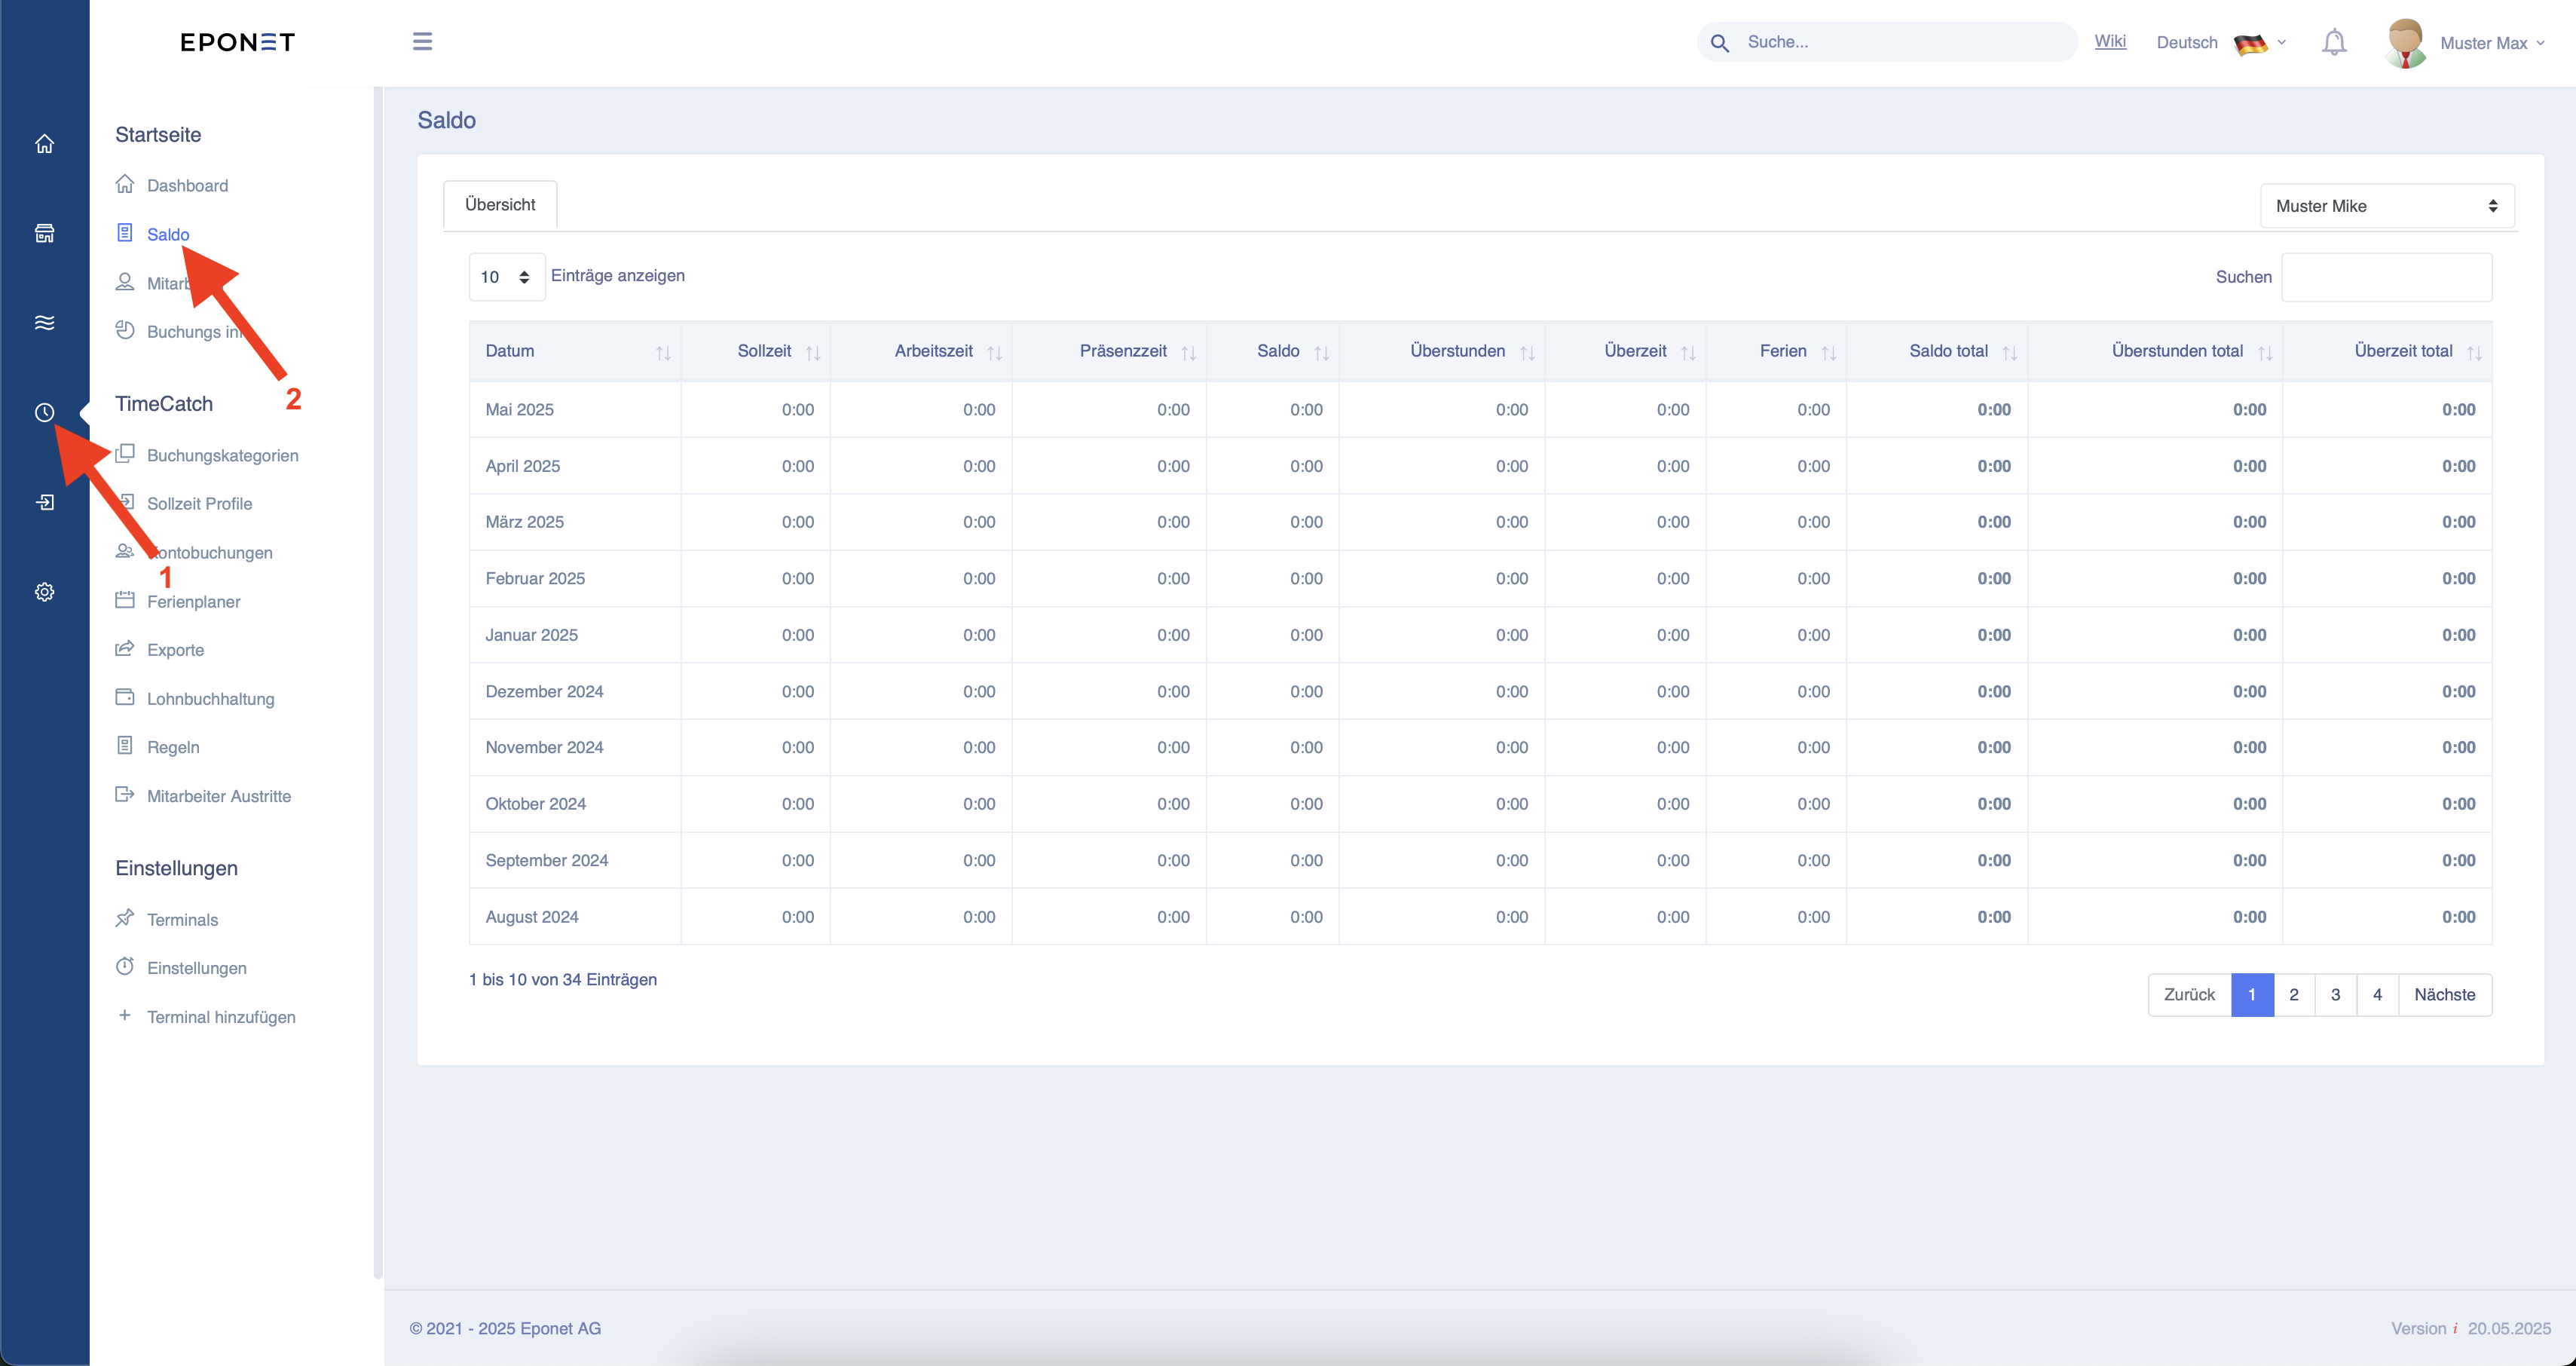The height and width of the screenshot is (1366, 2576).
Task: Sort by Saldo column arrows
Action: click(x=1322, y=352)
